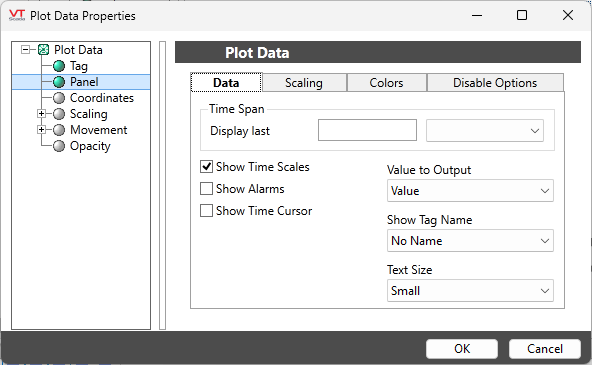Switch to the Colors tab
The image size is (592, 365).
coord(387,83)
